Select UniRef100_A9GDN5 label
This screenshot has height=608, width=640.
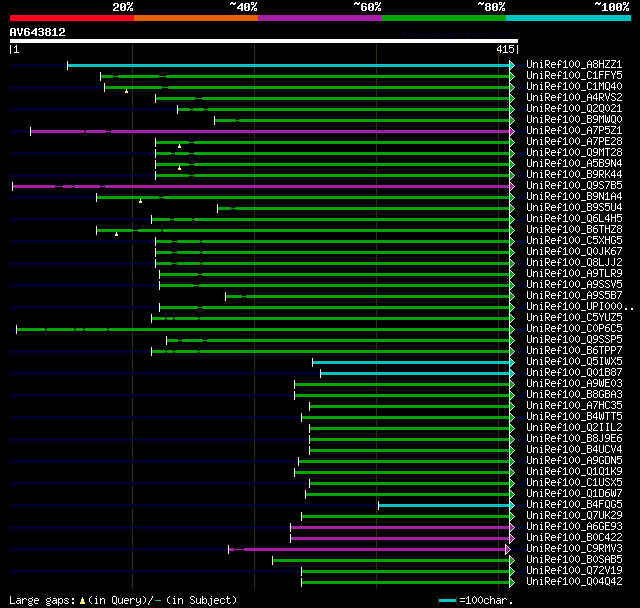pos(574,461)
